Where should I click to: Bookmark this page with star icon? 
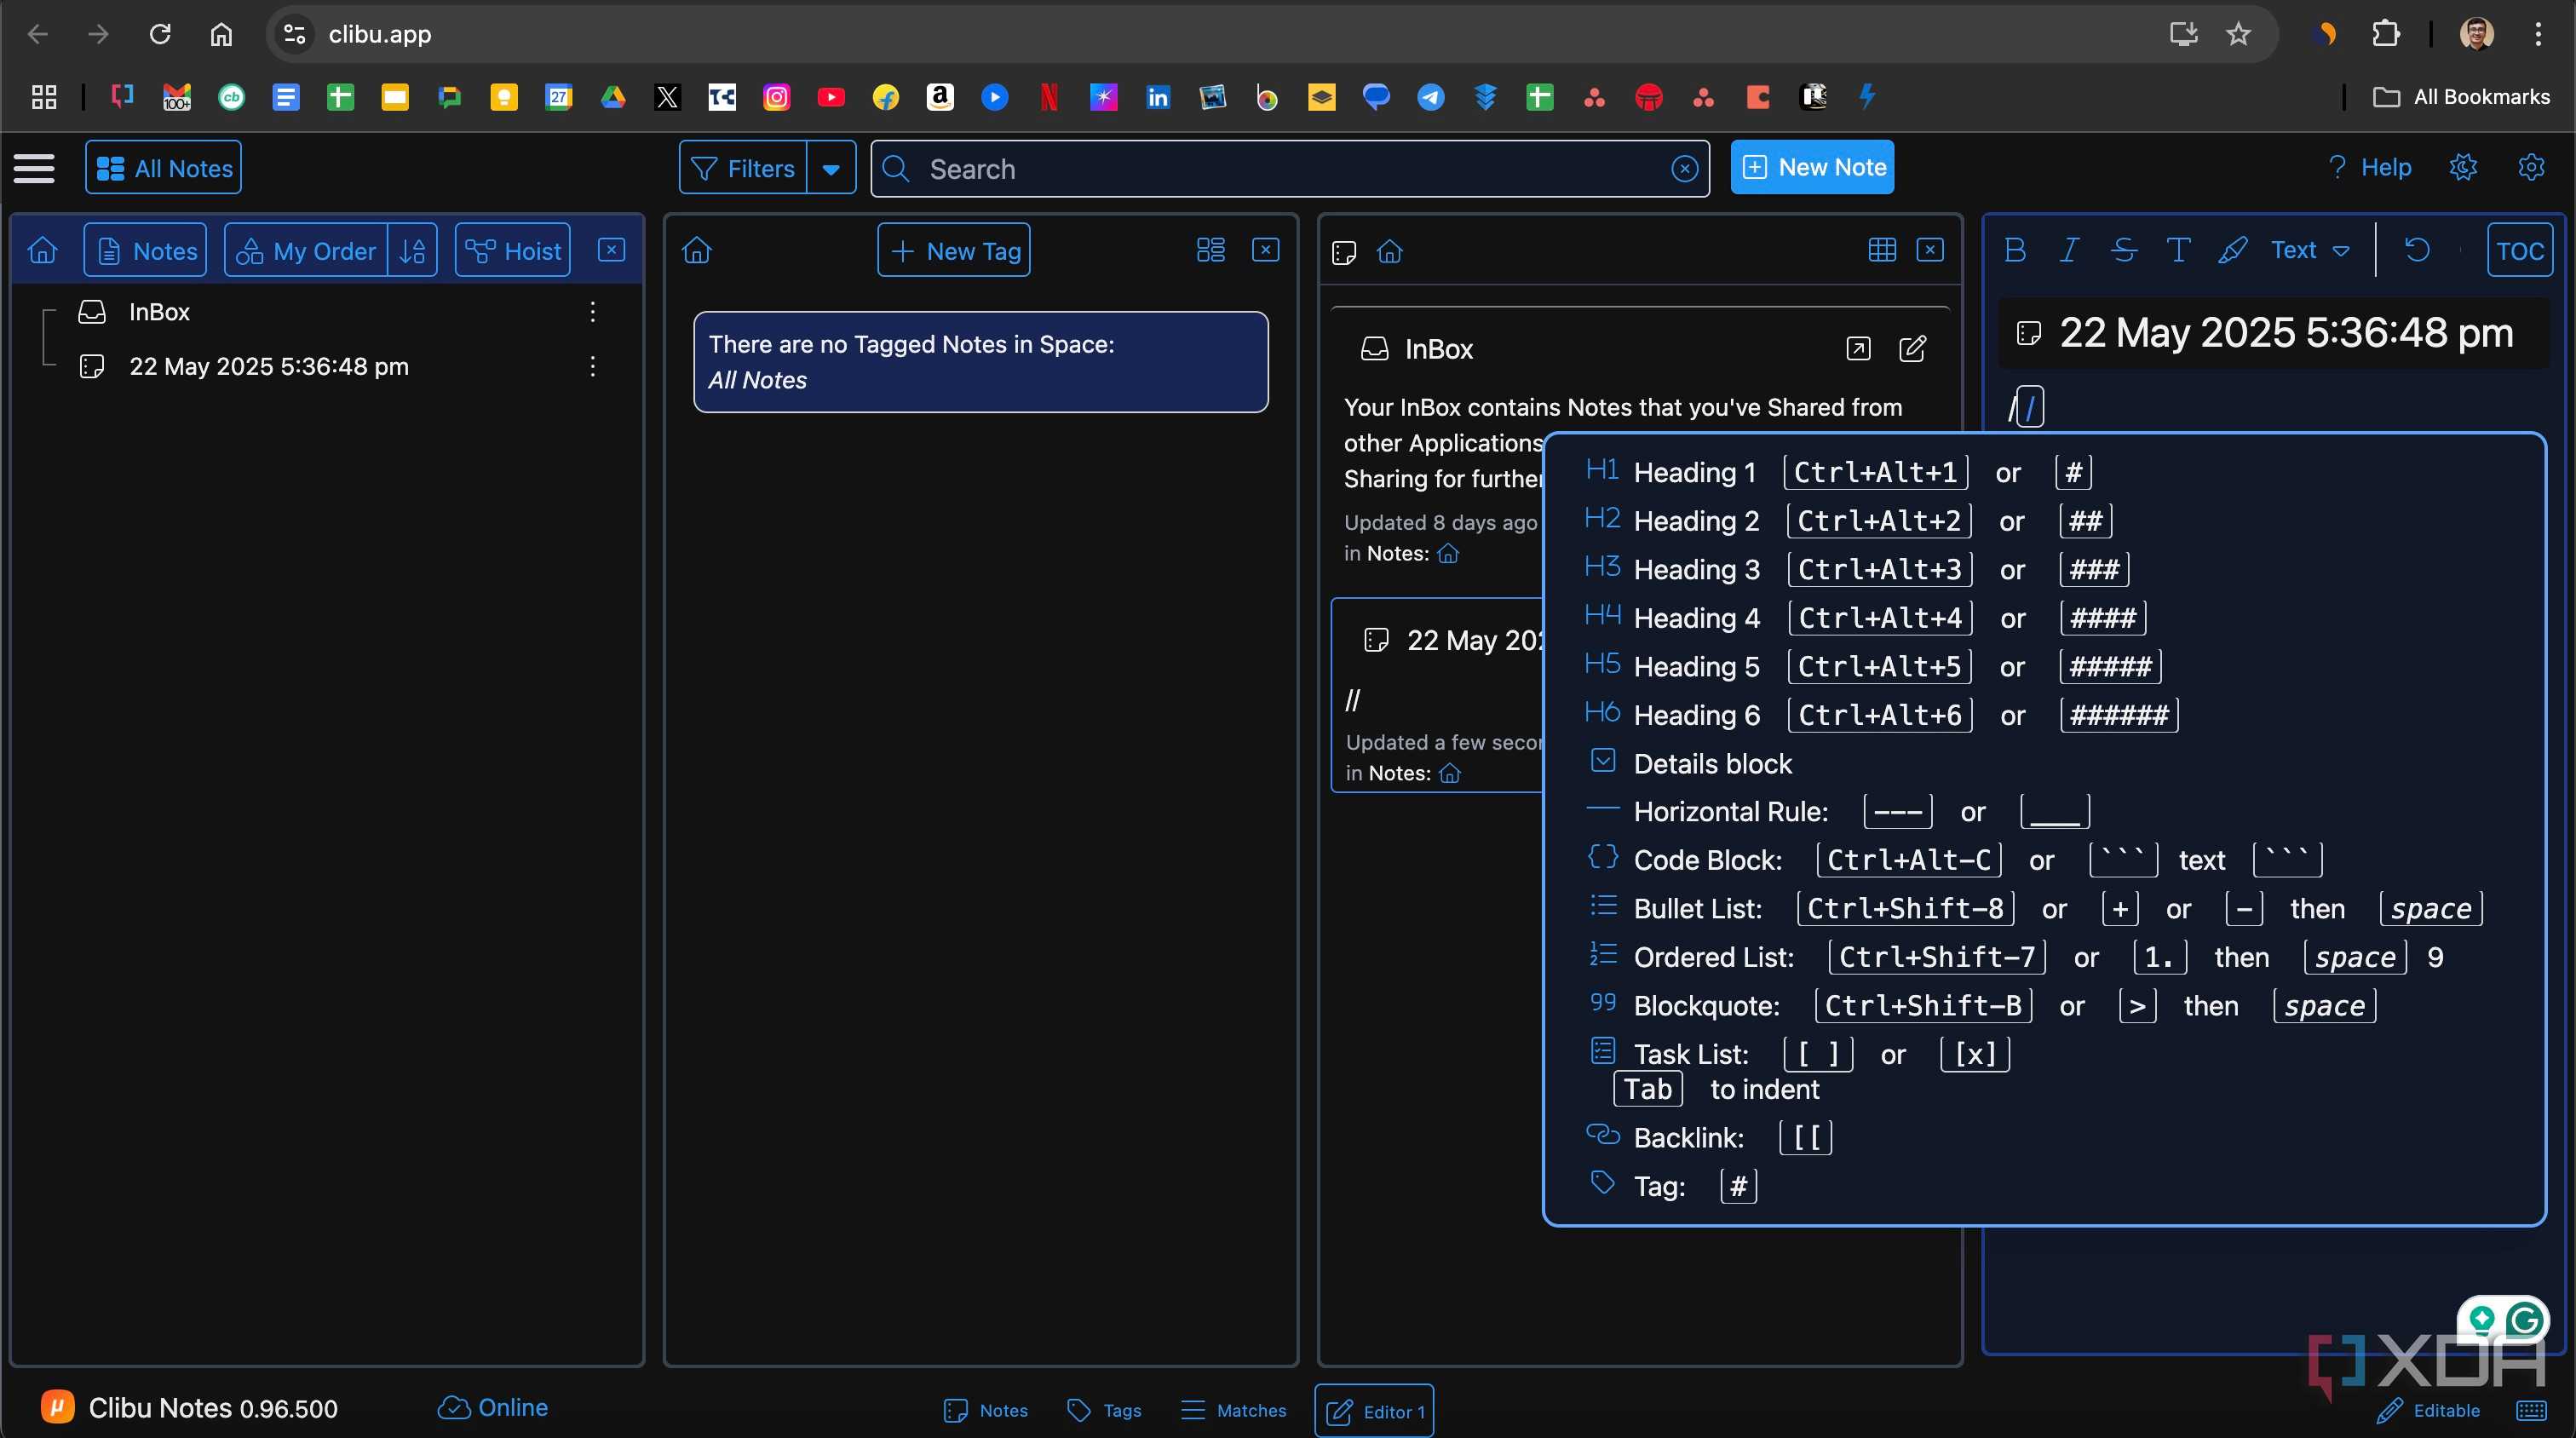tap(2238, 34)
